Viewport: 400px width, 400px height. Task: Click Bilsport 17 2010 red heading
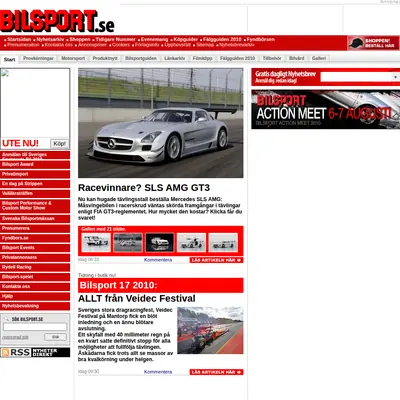[x=161, y=285]
